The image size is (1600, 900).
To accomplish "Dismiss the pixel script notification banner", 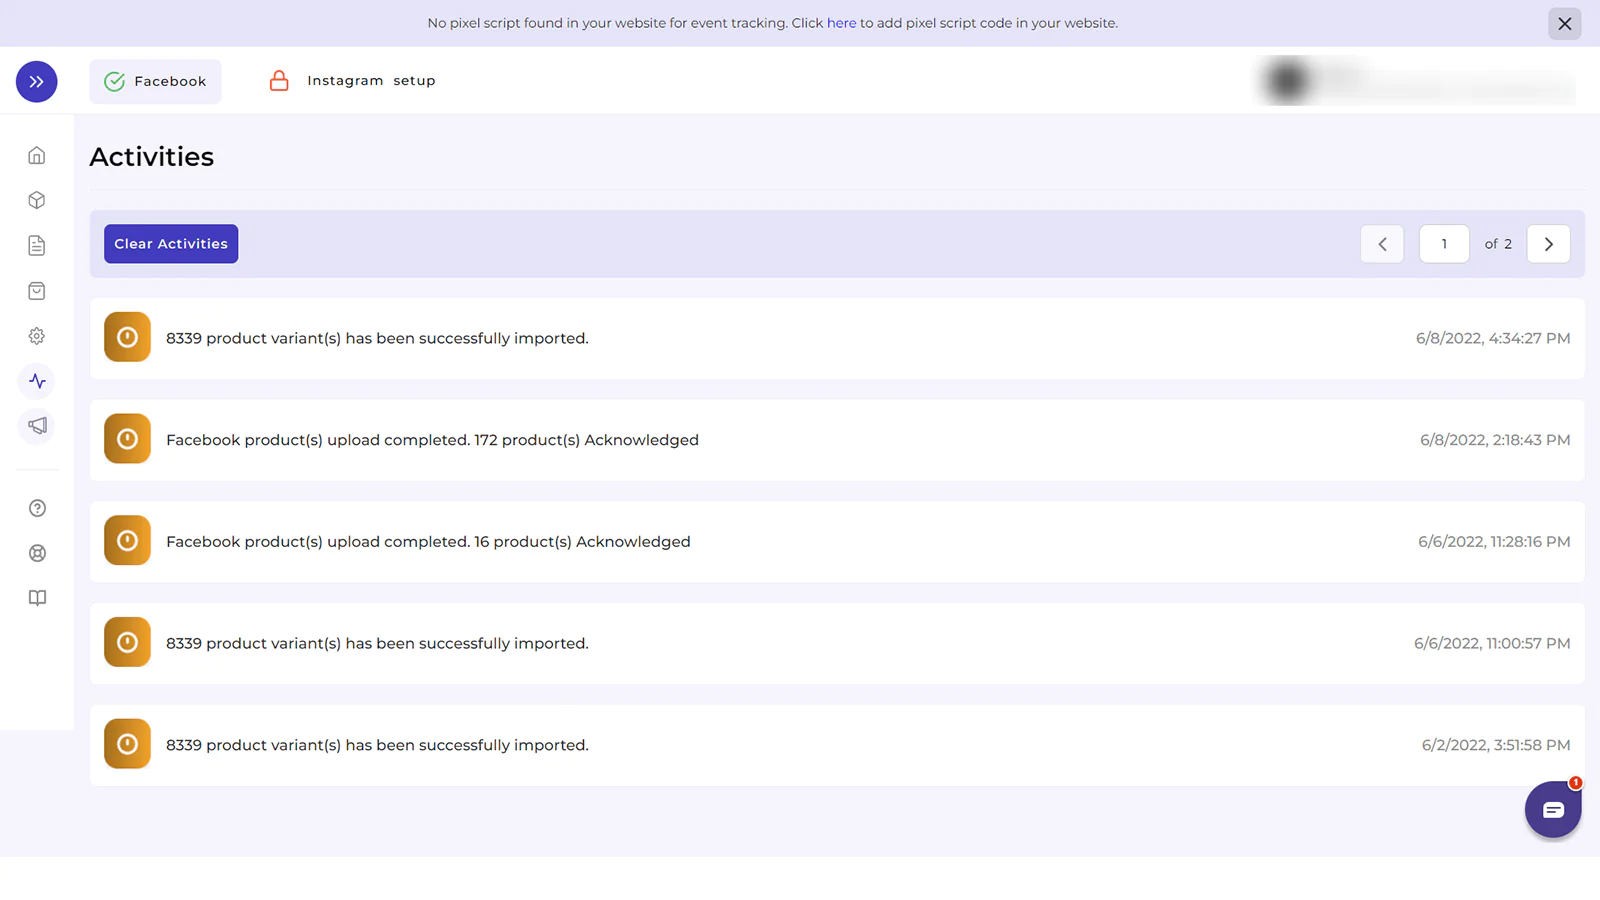I will pyautogui.click(x=1564, y=23).
